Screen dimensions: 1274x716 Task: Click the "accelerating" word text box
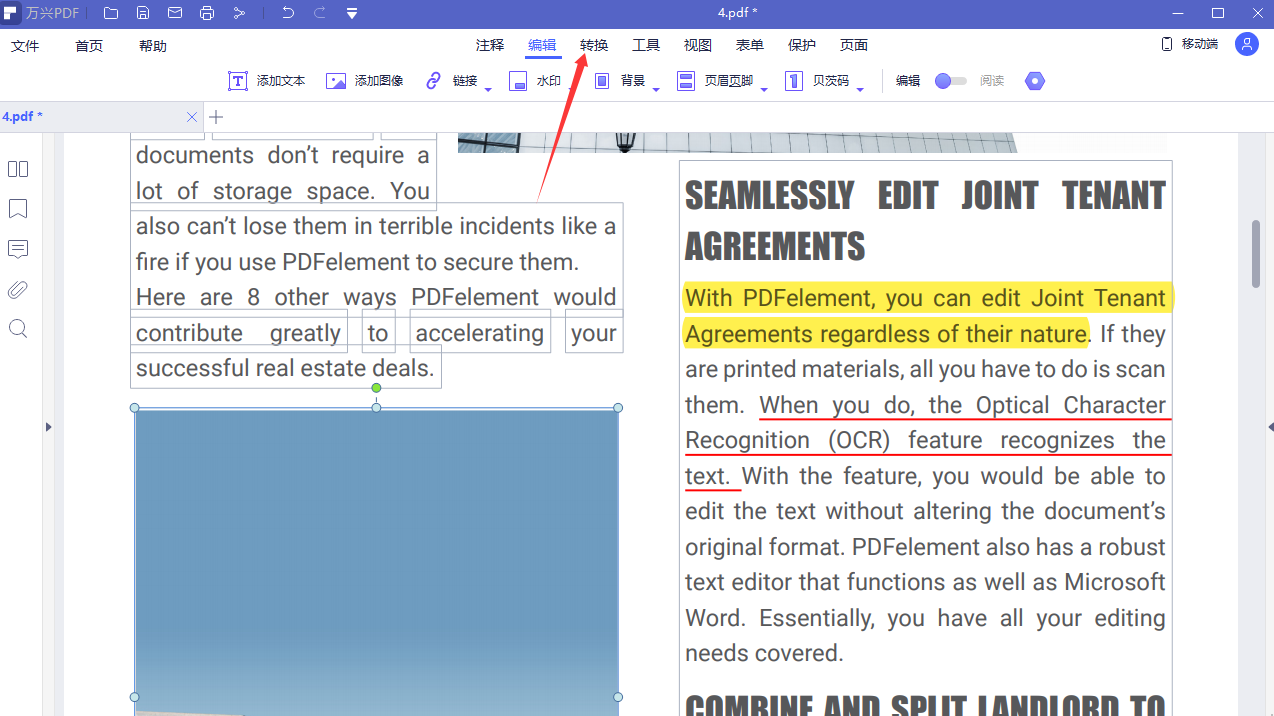point(480,333)
